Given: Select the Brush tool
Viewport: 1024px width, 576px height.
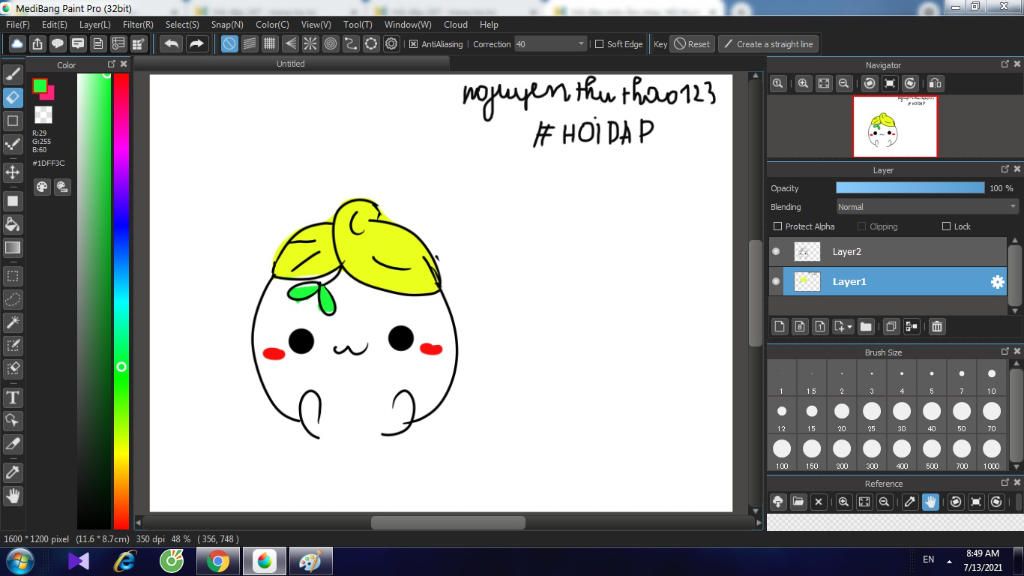Looking at the screenshot, I should [x=12, y=74].
